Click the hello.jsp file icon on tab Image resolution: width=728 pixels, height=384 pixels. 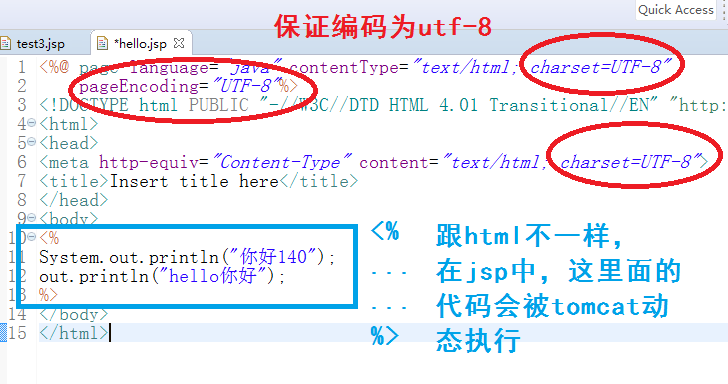tap(102, 44)
